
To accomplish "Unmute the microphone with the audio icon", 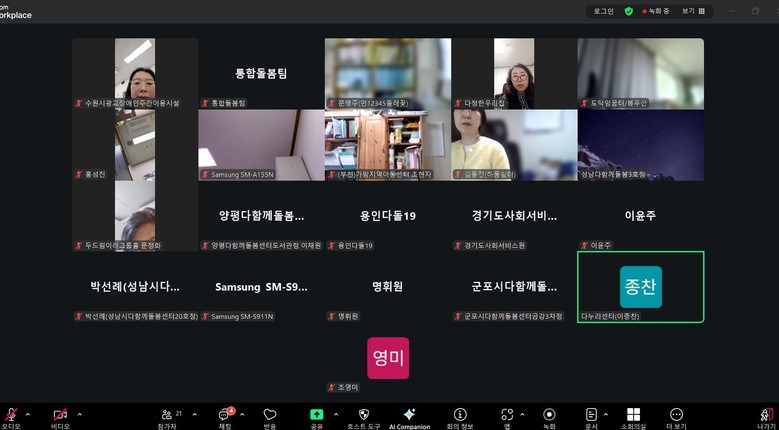I will coord(12,415).
